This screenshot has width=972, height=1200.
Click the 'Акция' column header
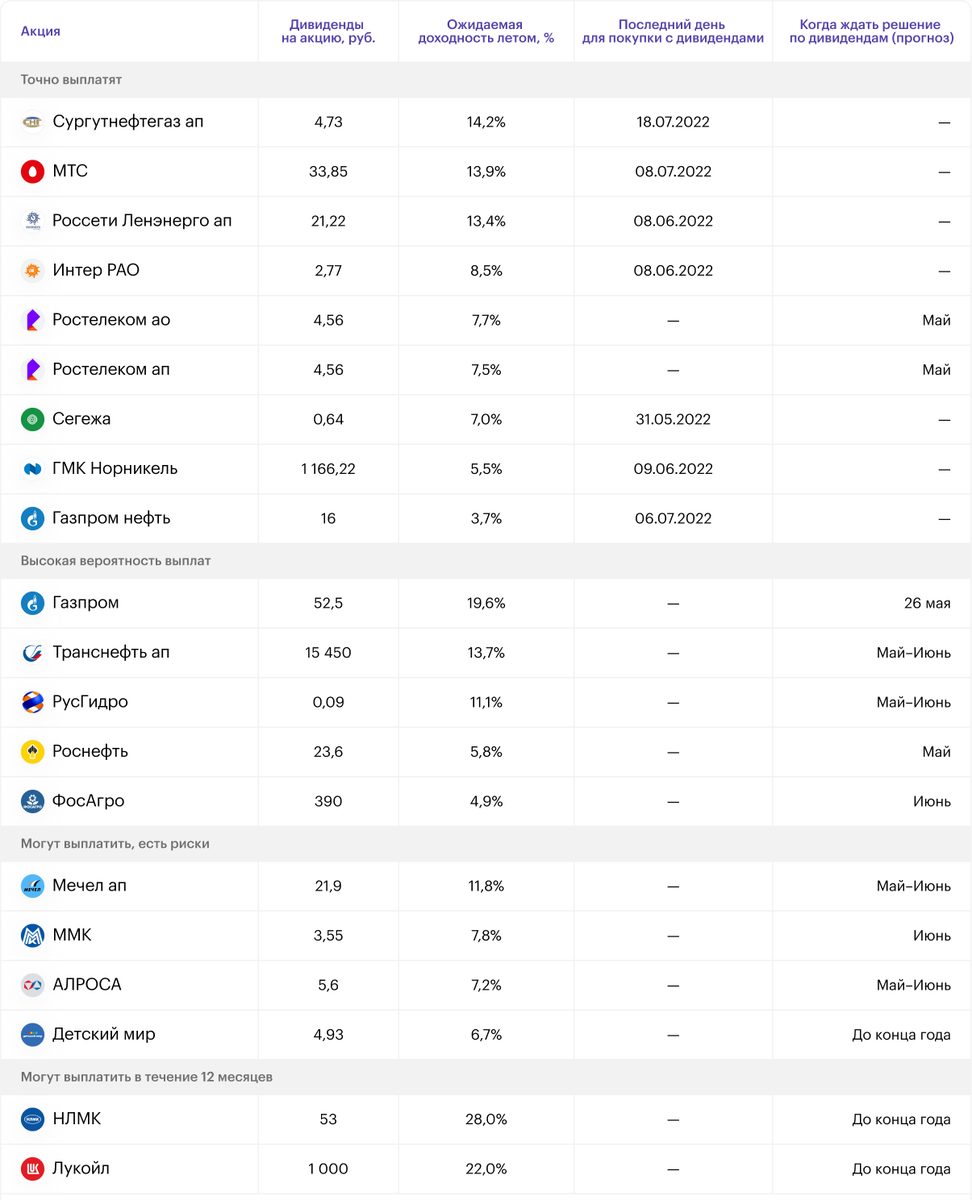point(41,31)
